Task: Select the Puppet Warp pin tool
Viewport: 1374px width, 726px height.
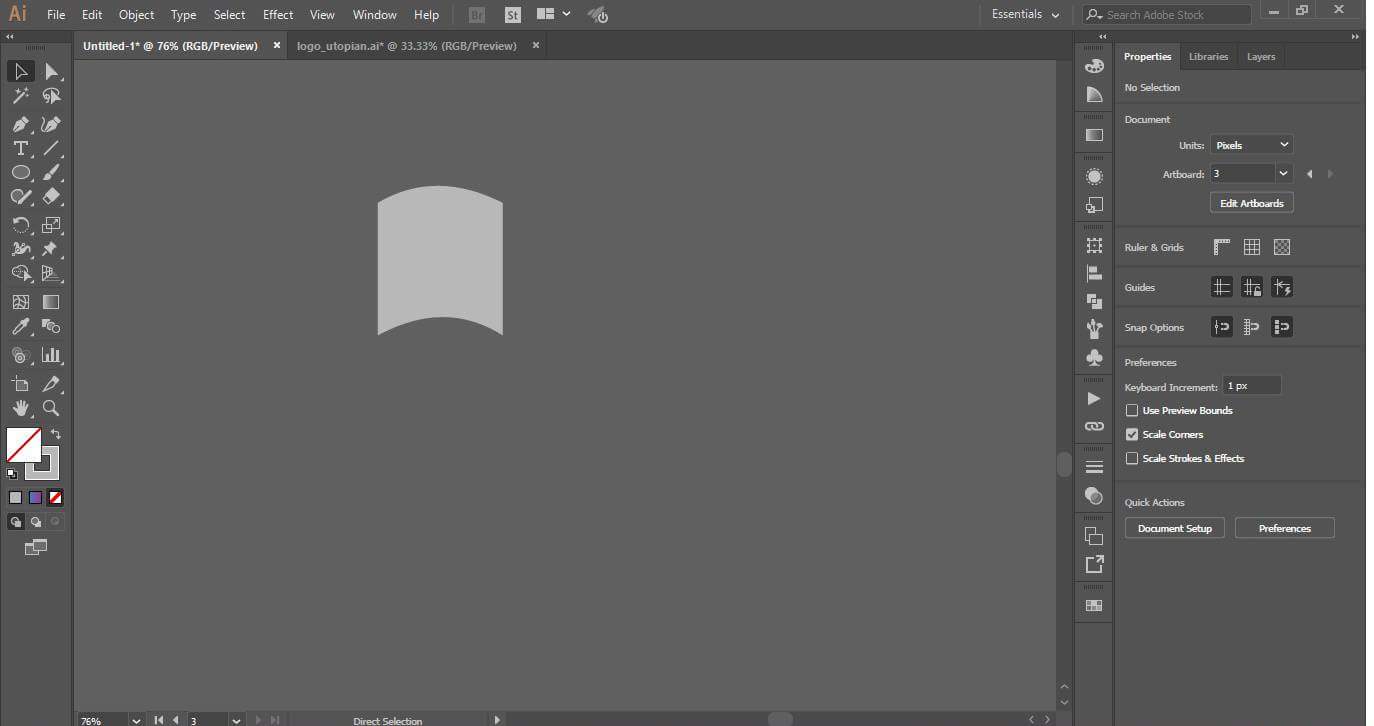Action: (x=51, y=249)
